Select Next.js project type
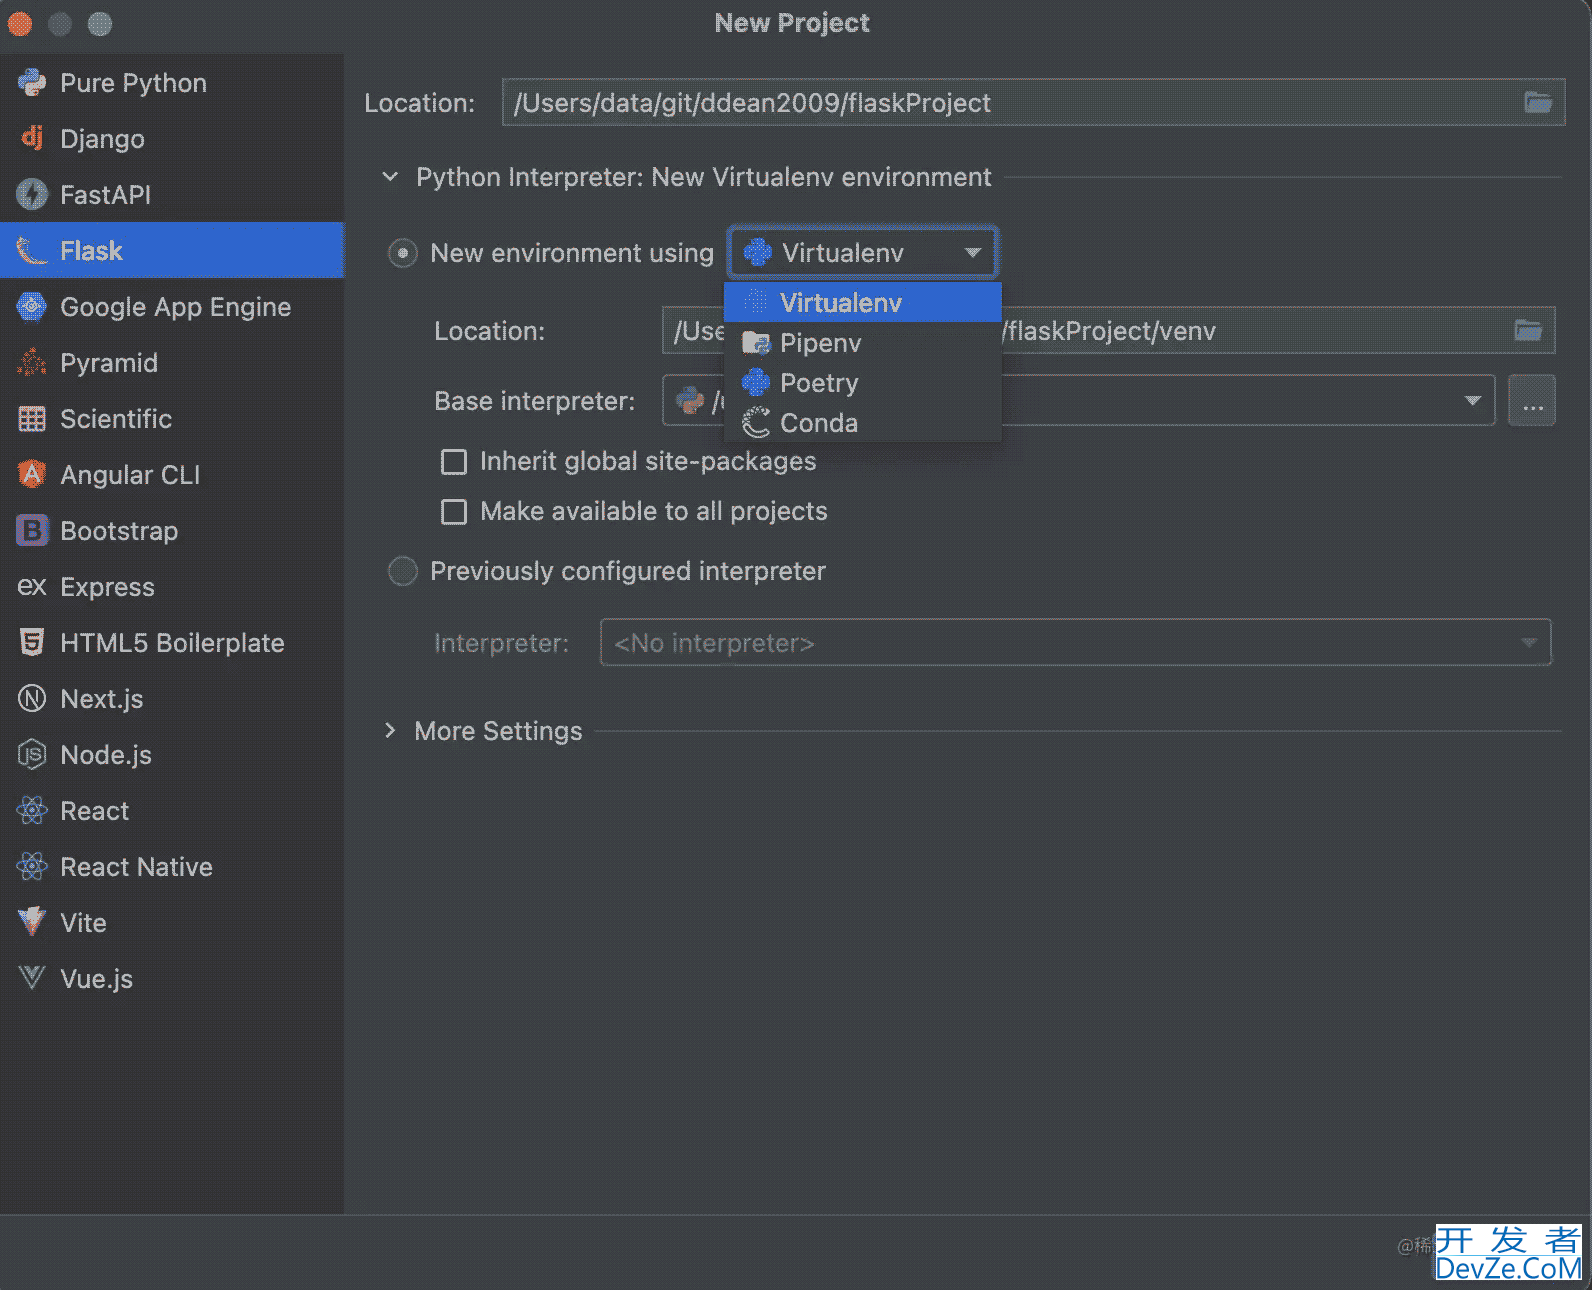The height and width of the screenshot is (1290, 1592). click(172, 698)
